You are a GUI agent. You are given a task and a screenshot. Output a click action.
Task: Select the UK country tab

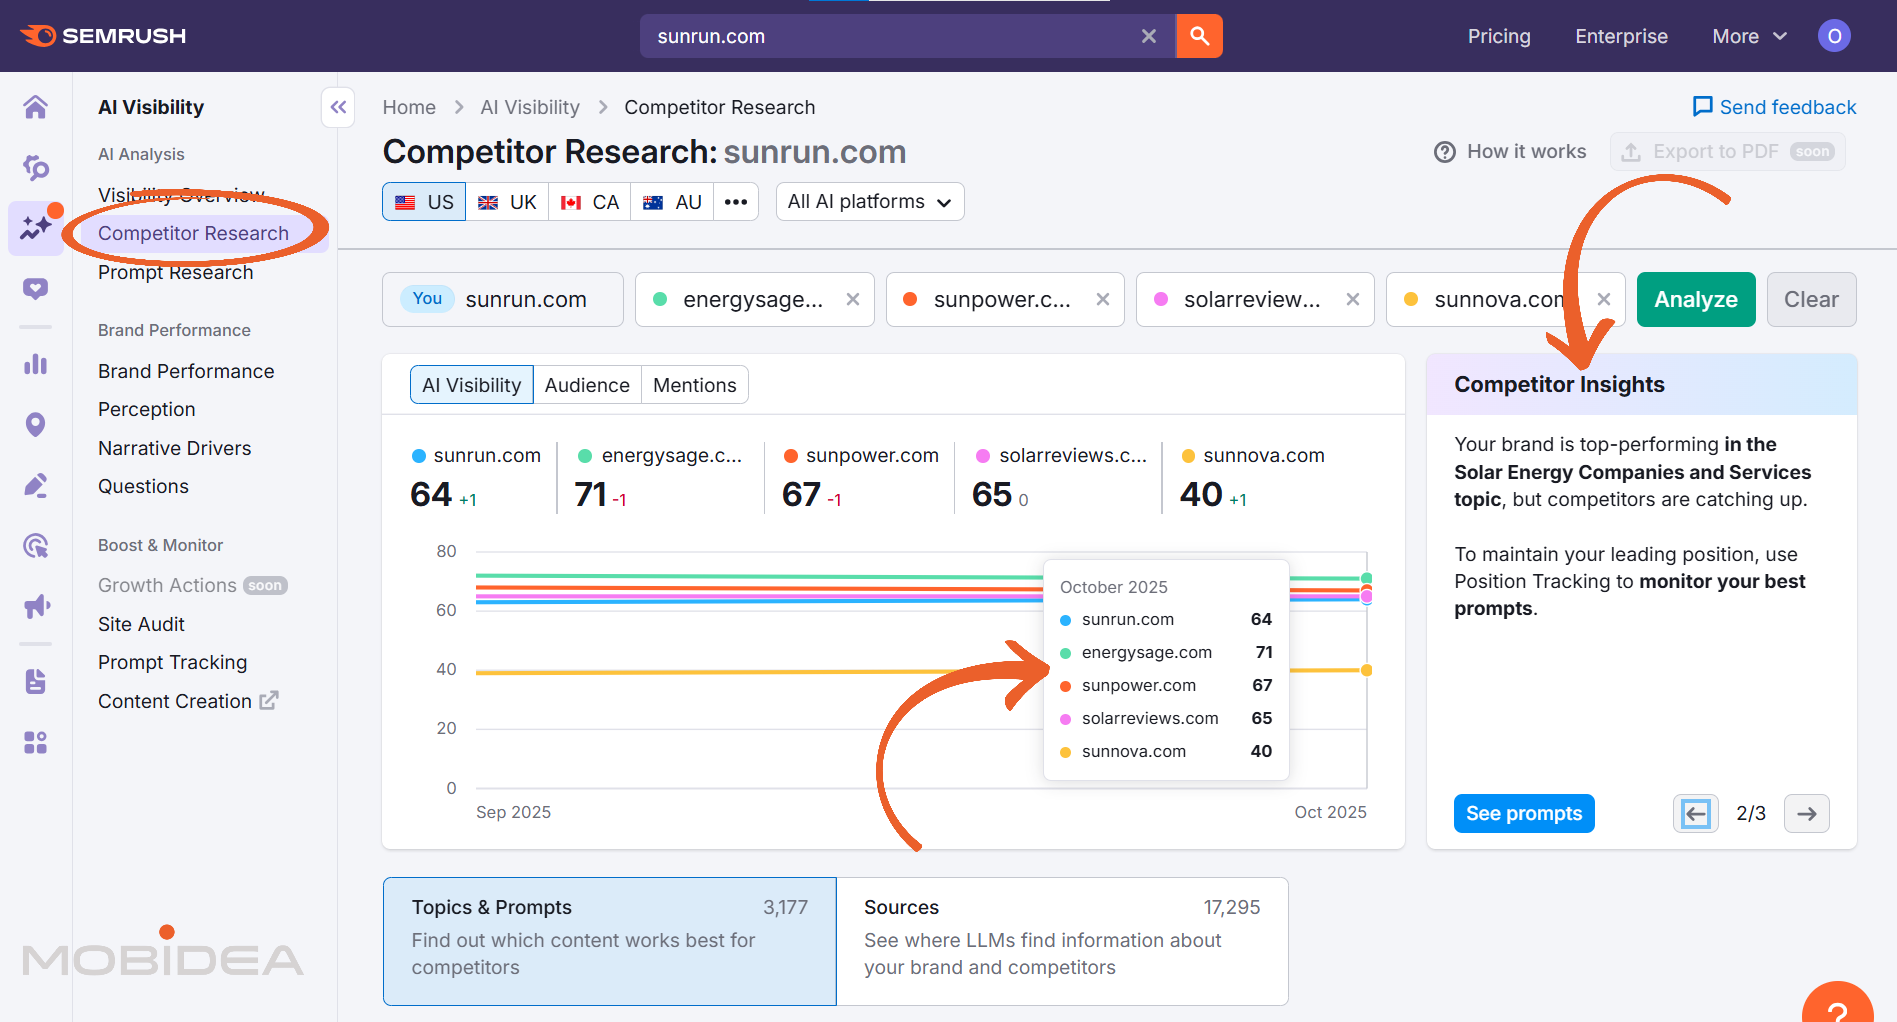click(507, 201)
